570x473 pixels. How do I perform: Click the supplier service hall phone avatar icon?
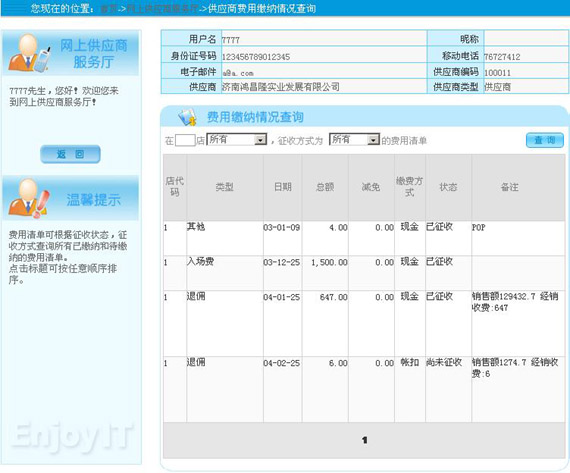tap(29, 53)
